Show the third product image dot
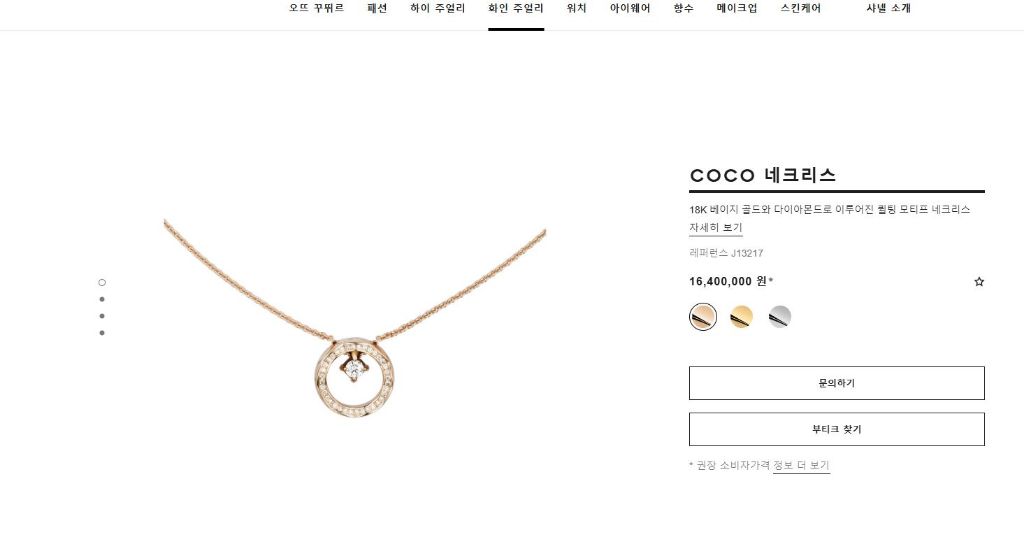 click(x=102, y=316)
